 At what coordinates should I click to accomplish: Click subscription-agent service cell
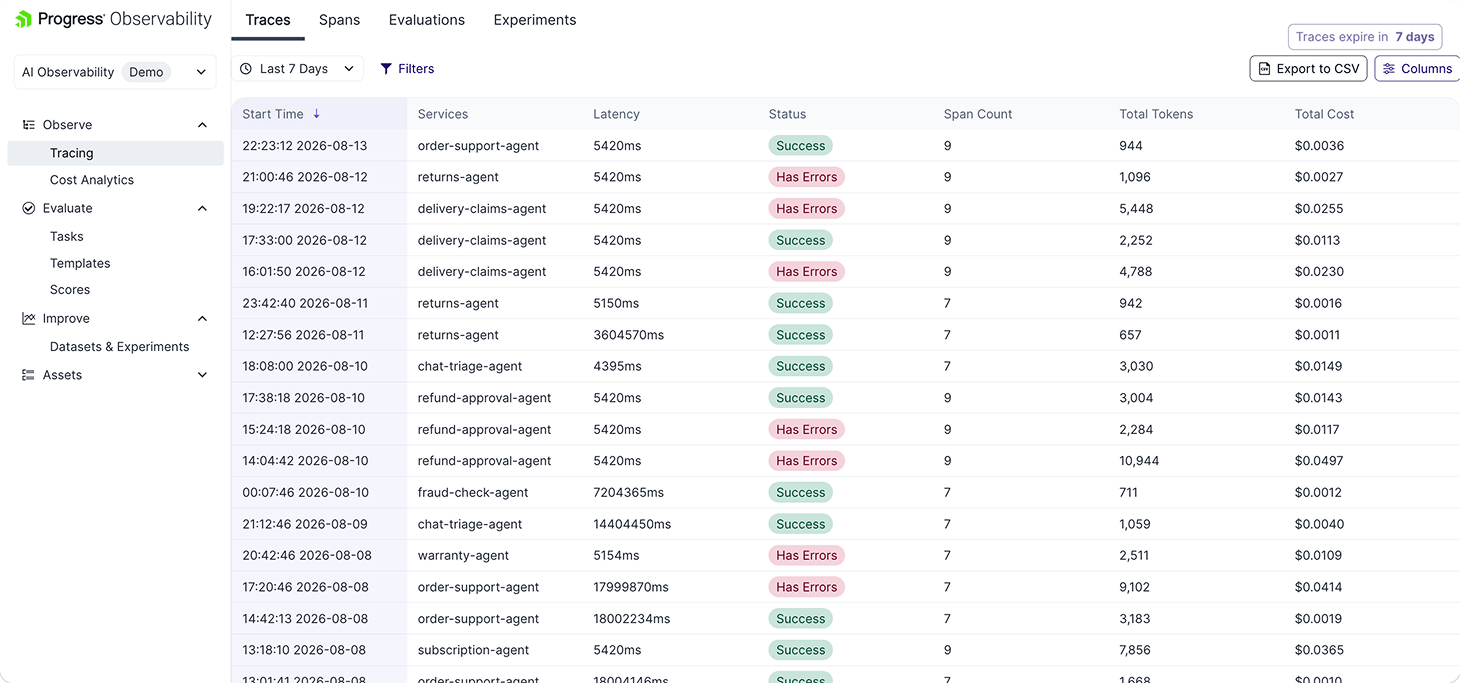click(474, 650)
